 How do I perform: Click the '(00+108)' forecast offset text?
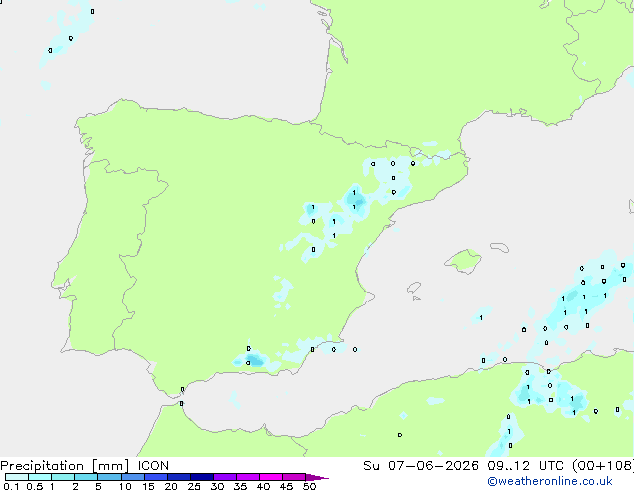coord(603,466)
